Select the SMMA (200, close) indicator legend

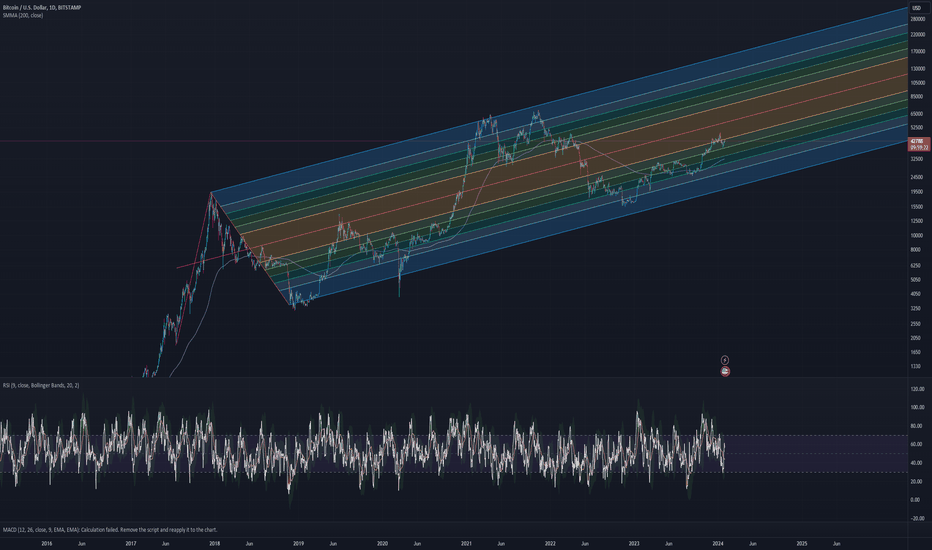pos(23,15)
